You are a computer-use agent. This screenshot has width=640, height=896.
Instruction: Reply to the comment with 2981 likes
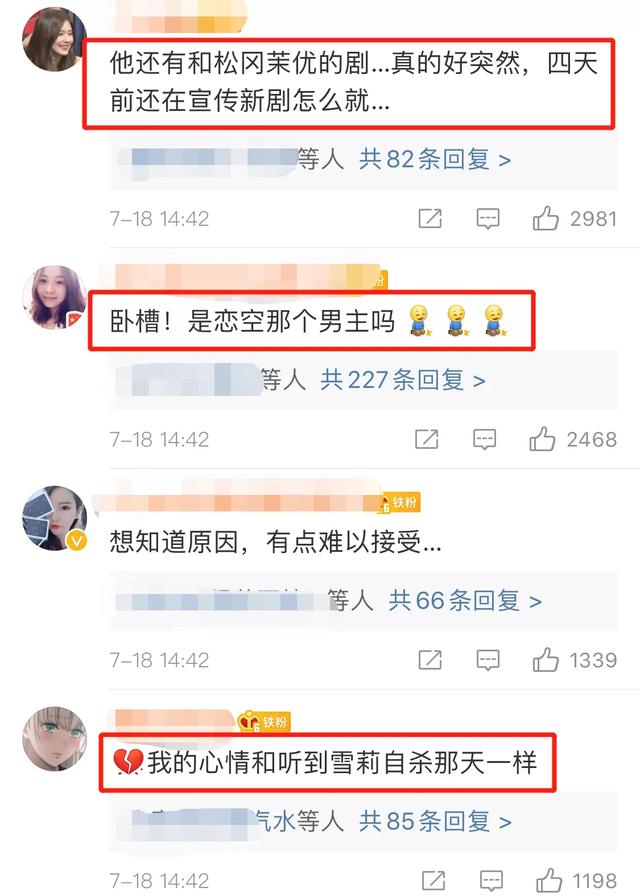[x=488, y=219]
